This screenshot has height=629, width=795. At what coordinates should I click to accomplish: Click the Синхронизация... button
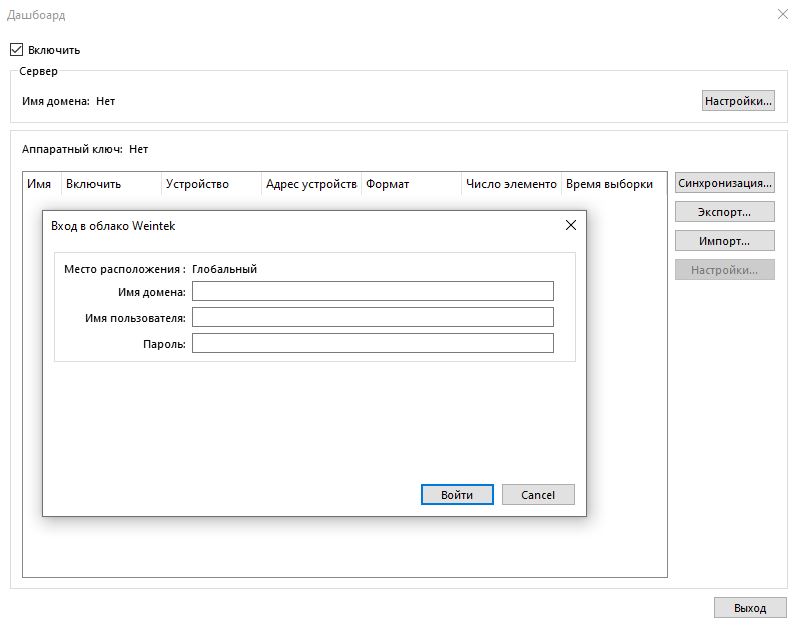[x=724, y=183]
